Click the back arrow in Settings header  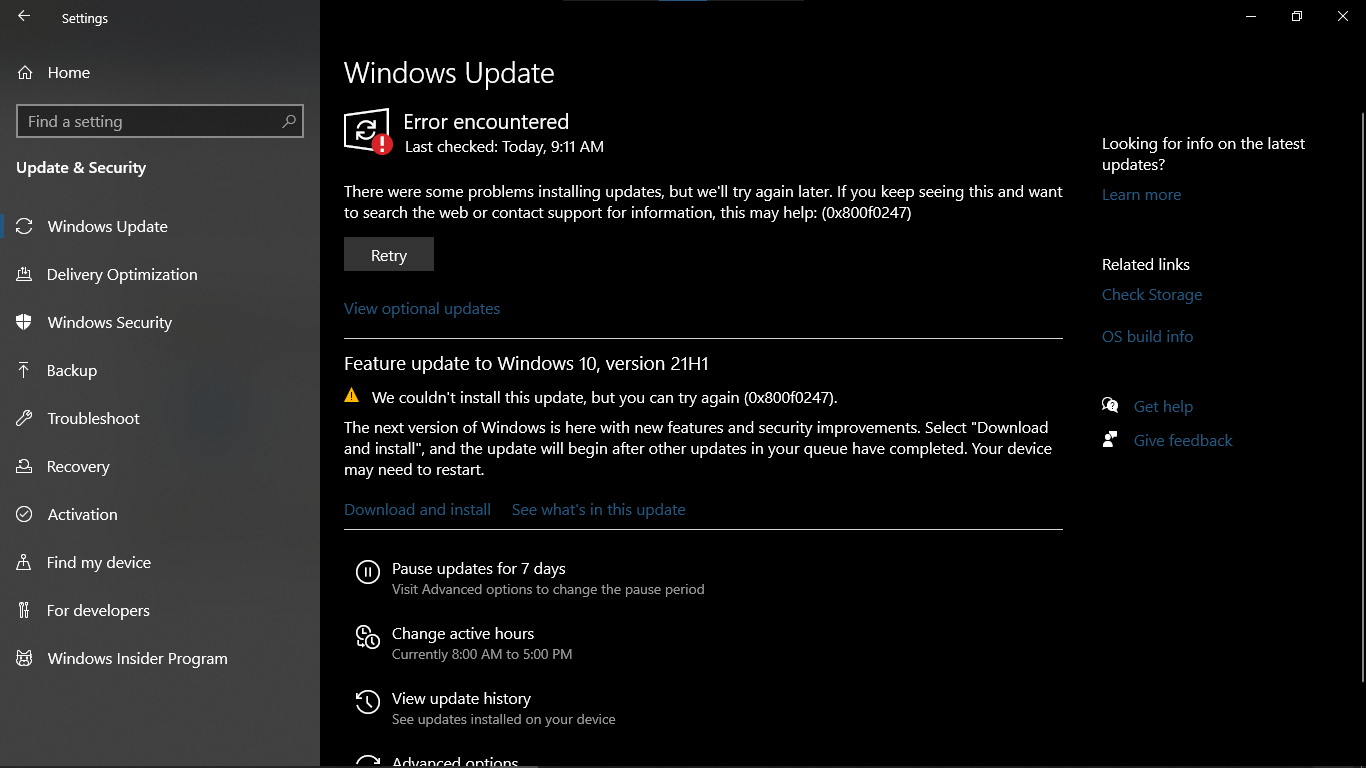point(24,17)
